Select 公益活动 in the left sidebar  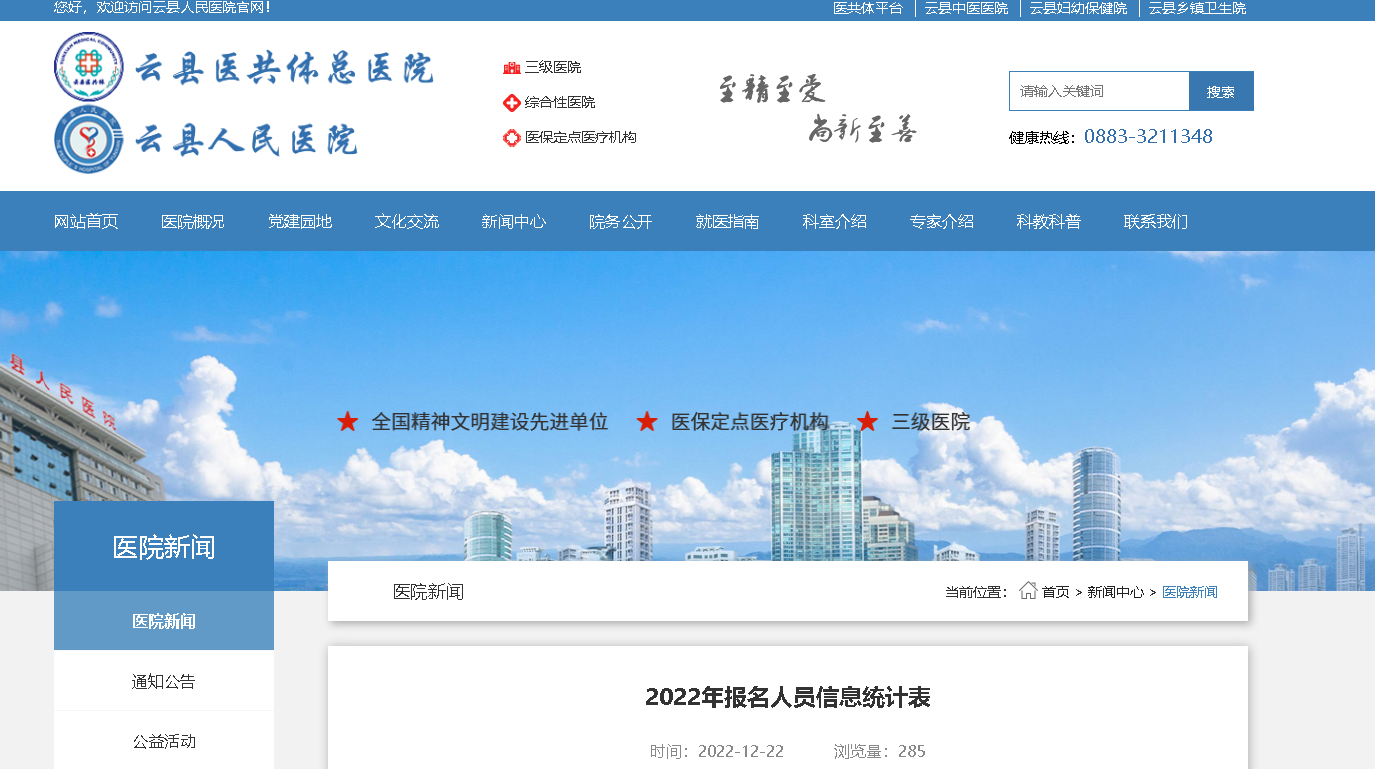tap(164, 741)
